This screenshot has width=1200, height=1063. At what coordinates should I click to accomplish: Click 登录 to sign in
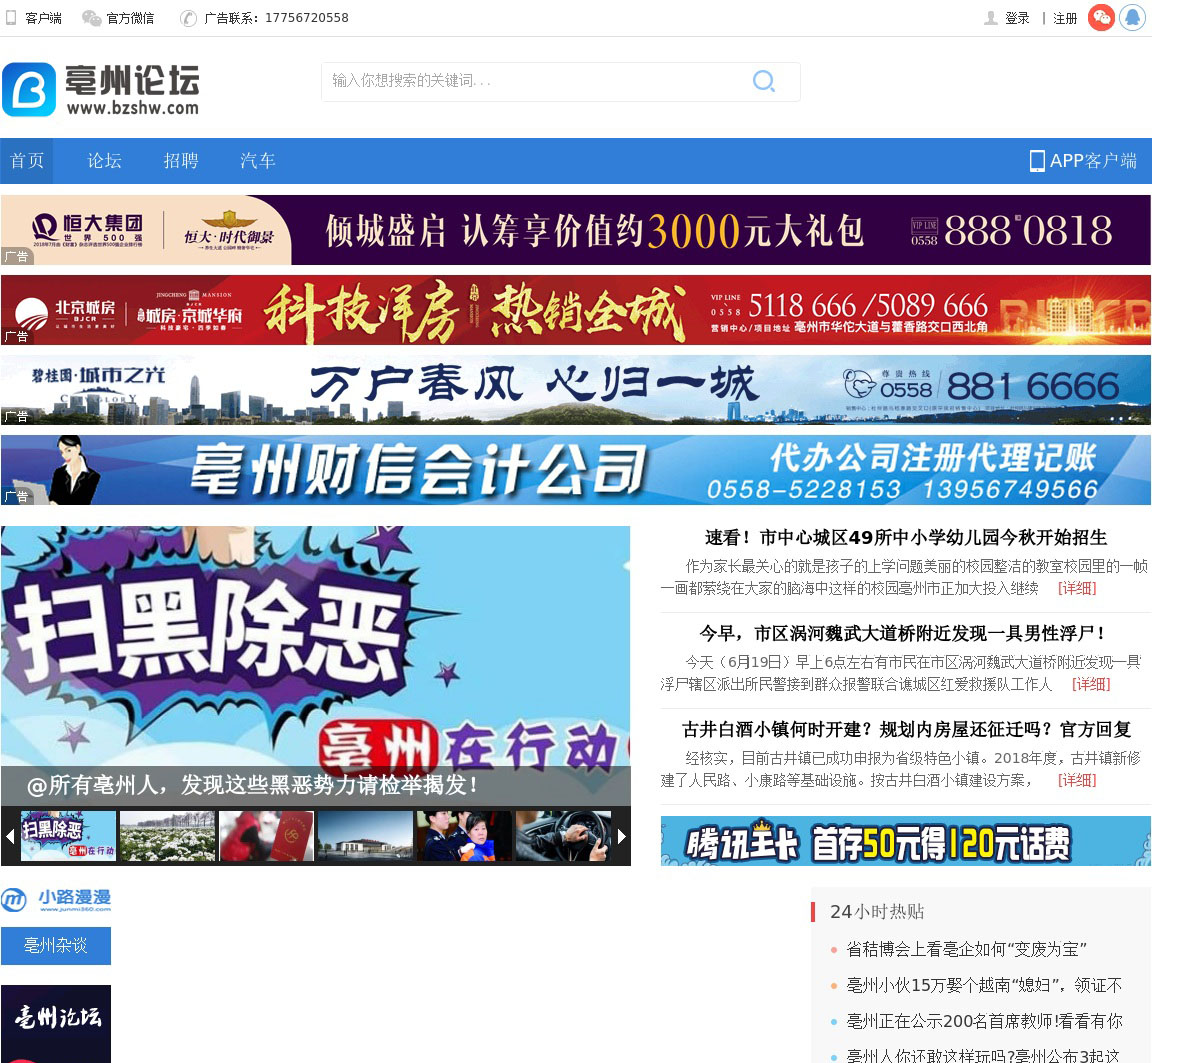coord(1017,18)
